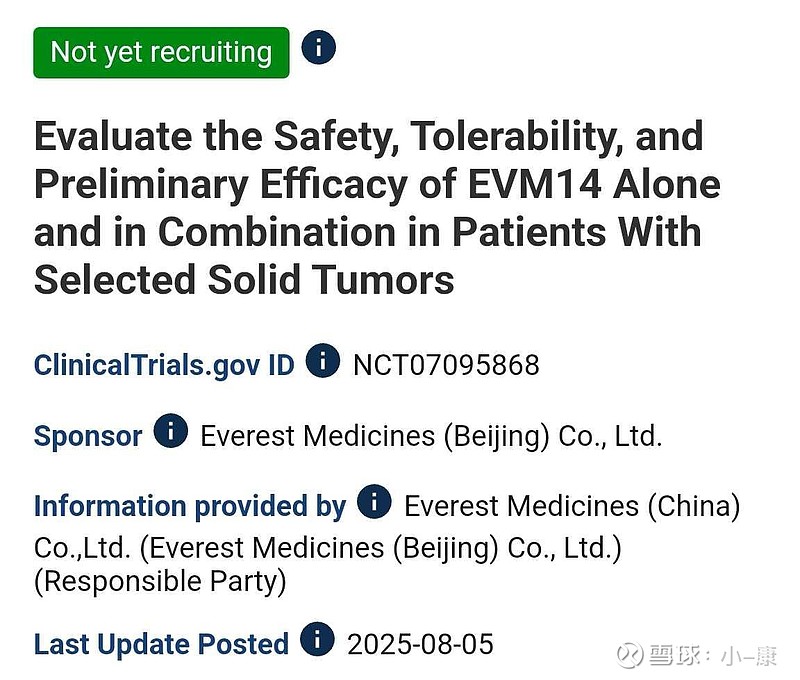
Task: Tap info icon after Information provided by
Action: pyautogui.click(x=374, y=501)
